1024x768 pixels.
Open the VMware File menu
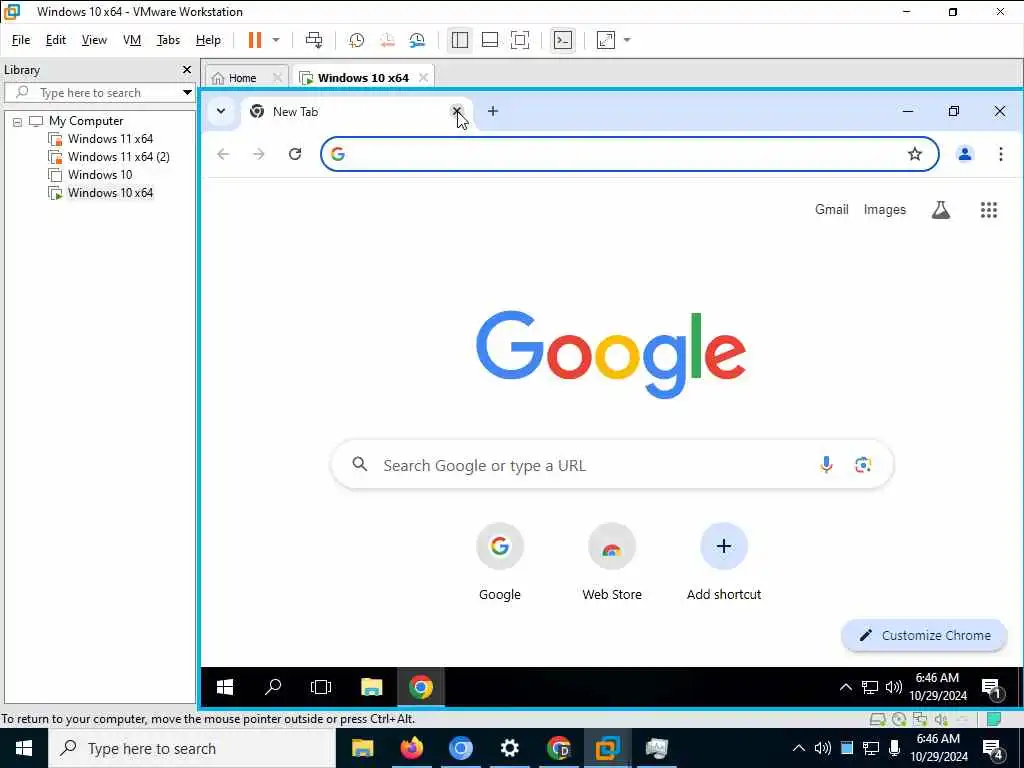21,40
